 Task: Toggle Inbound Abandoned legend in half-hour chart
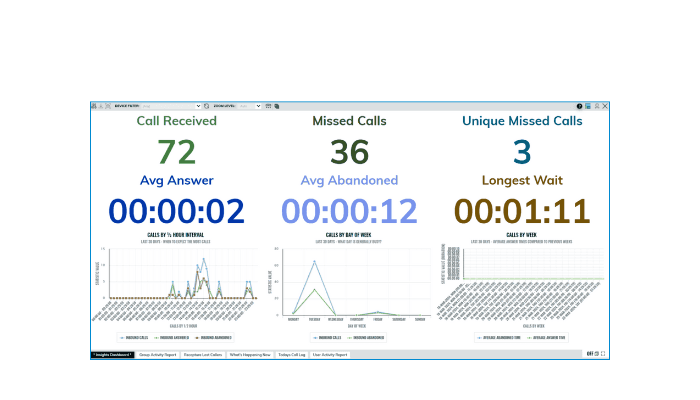coord(213,338)
